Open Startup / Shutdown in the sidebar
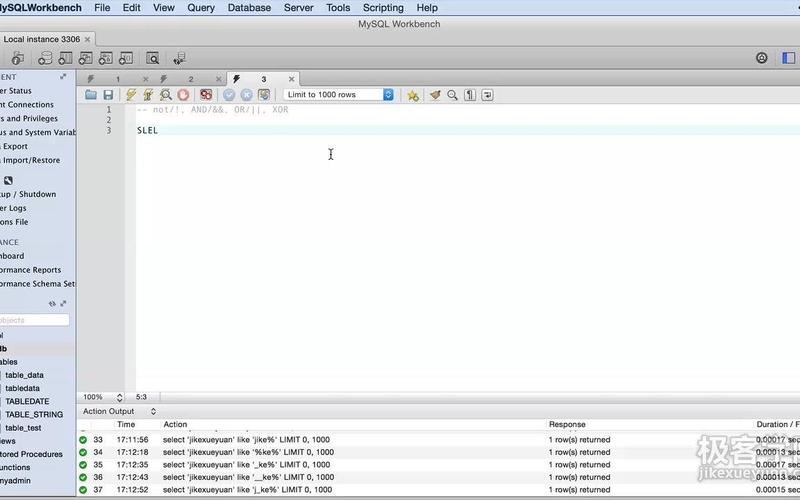Viewport: 800px width, 500px height. (x=28, y=194)
